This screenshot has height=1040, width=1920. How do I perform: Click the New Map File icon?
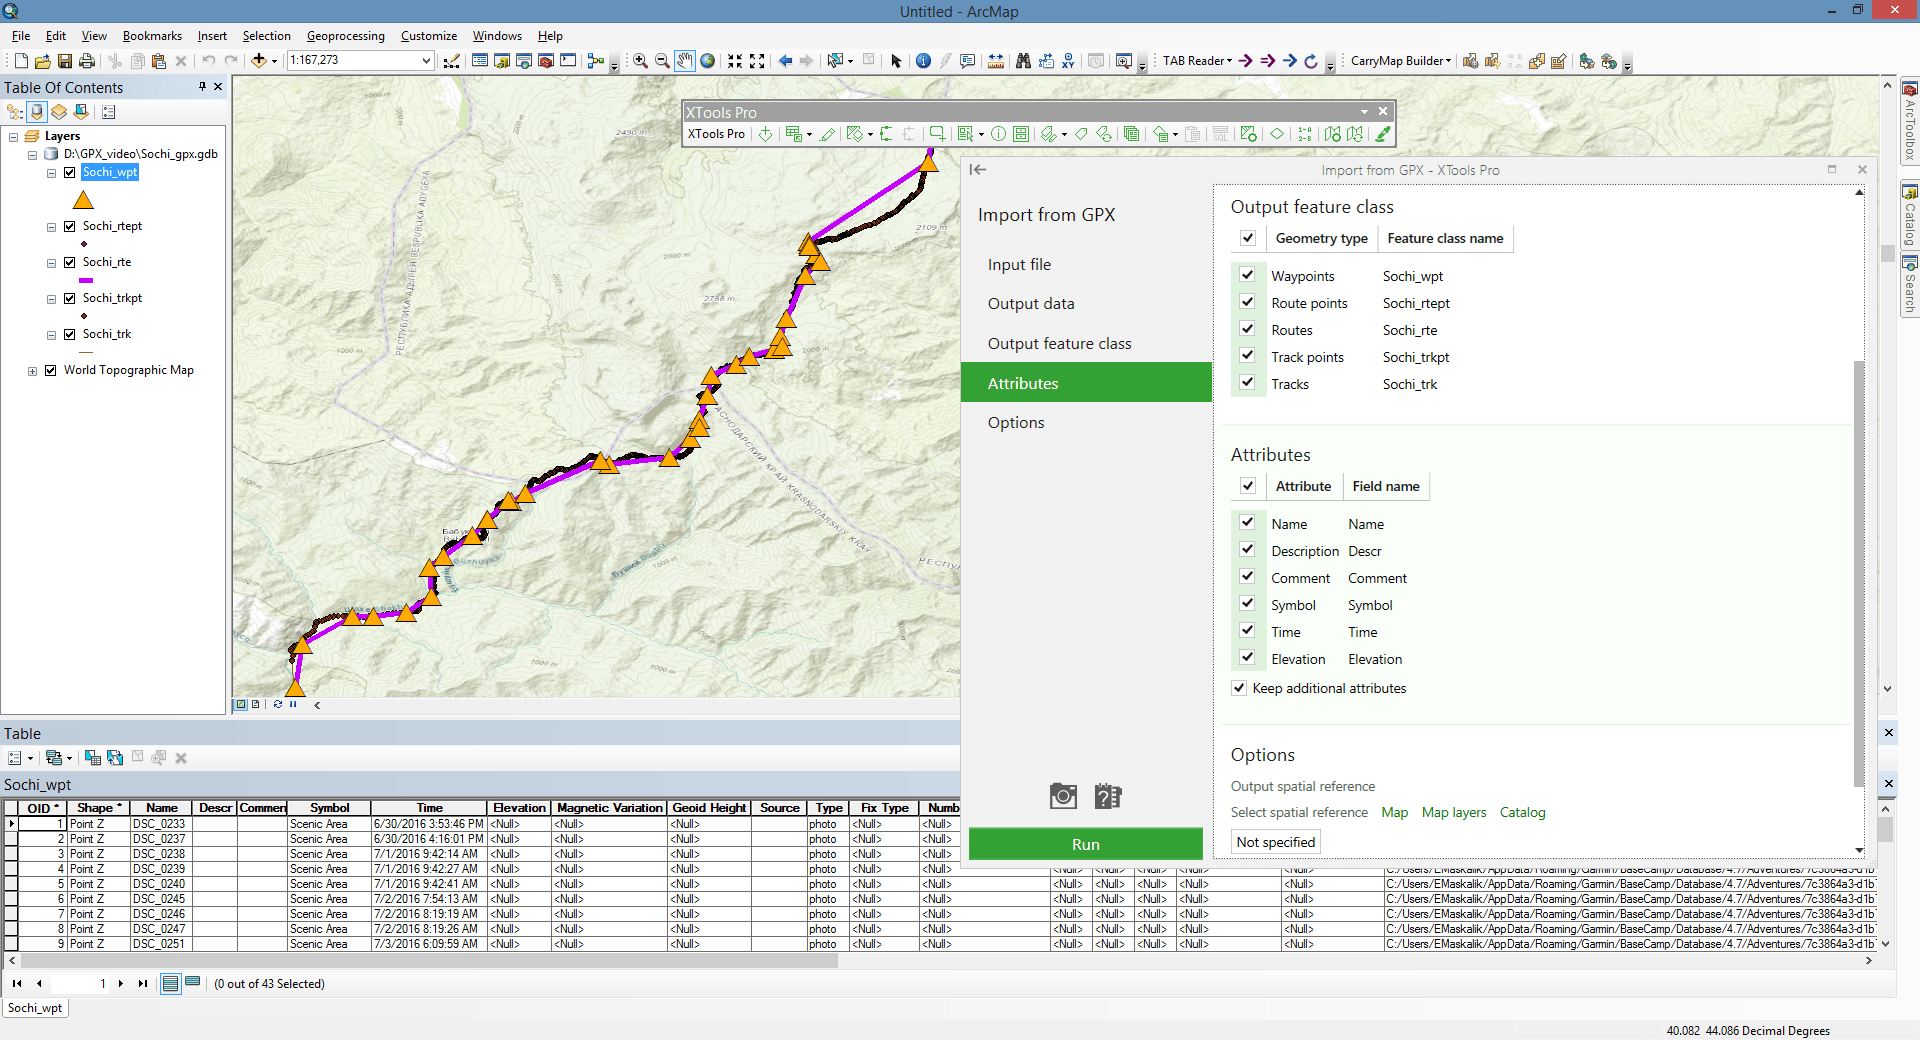coord(21,61)
